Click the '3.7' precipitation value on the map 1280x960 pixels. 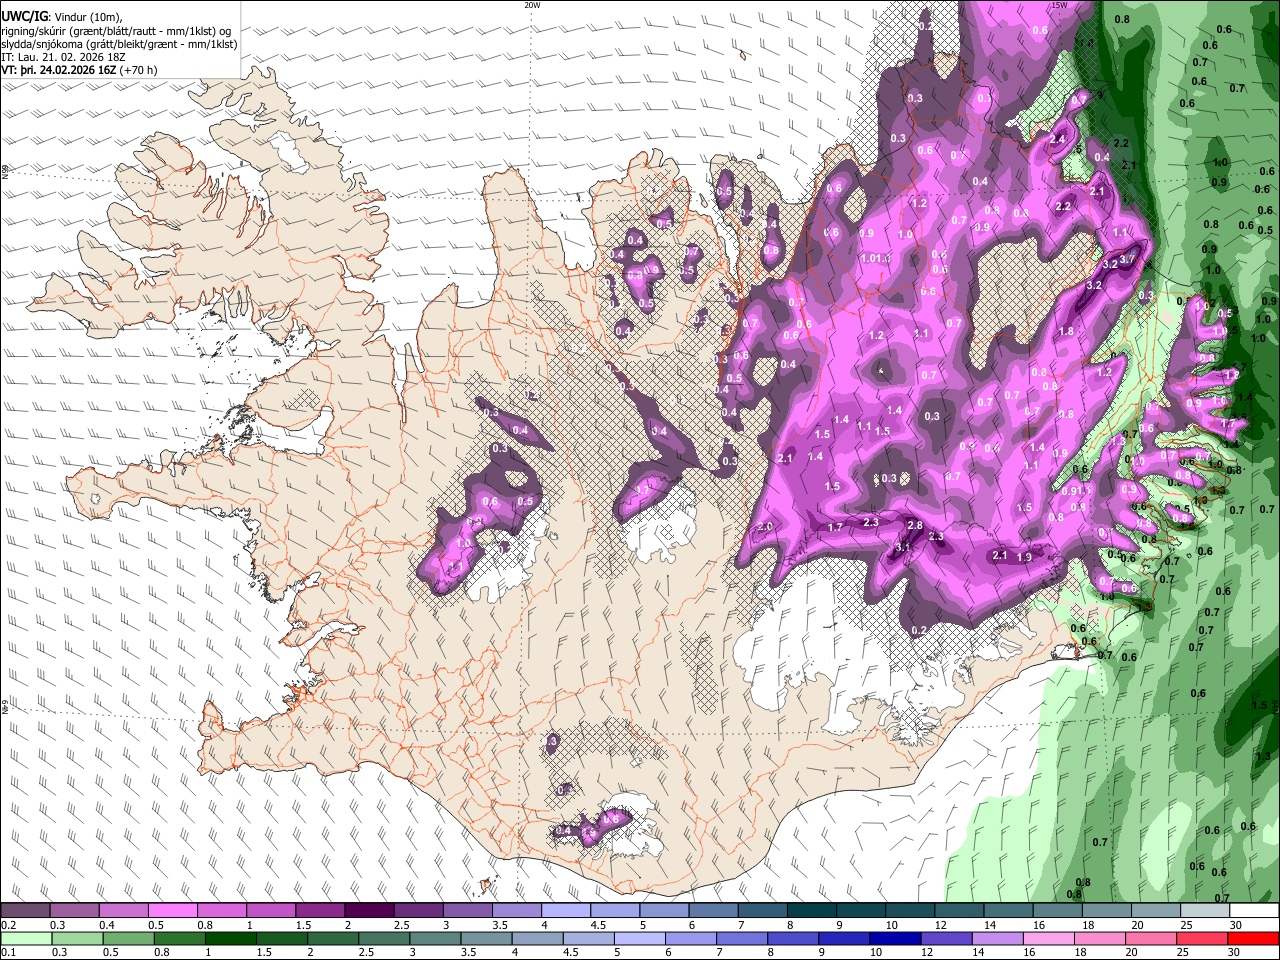pos(1128,260)
